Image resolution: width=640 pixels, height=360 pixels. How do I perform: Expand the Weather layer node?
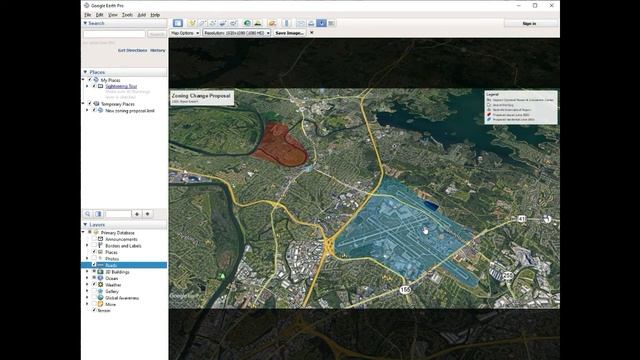coord(87,284)
